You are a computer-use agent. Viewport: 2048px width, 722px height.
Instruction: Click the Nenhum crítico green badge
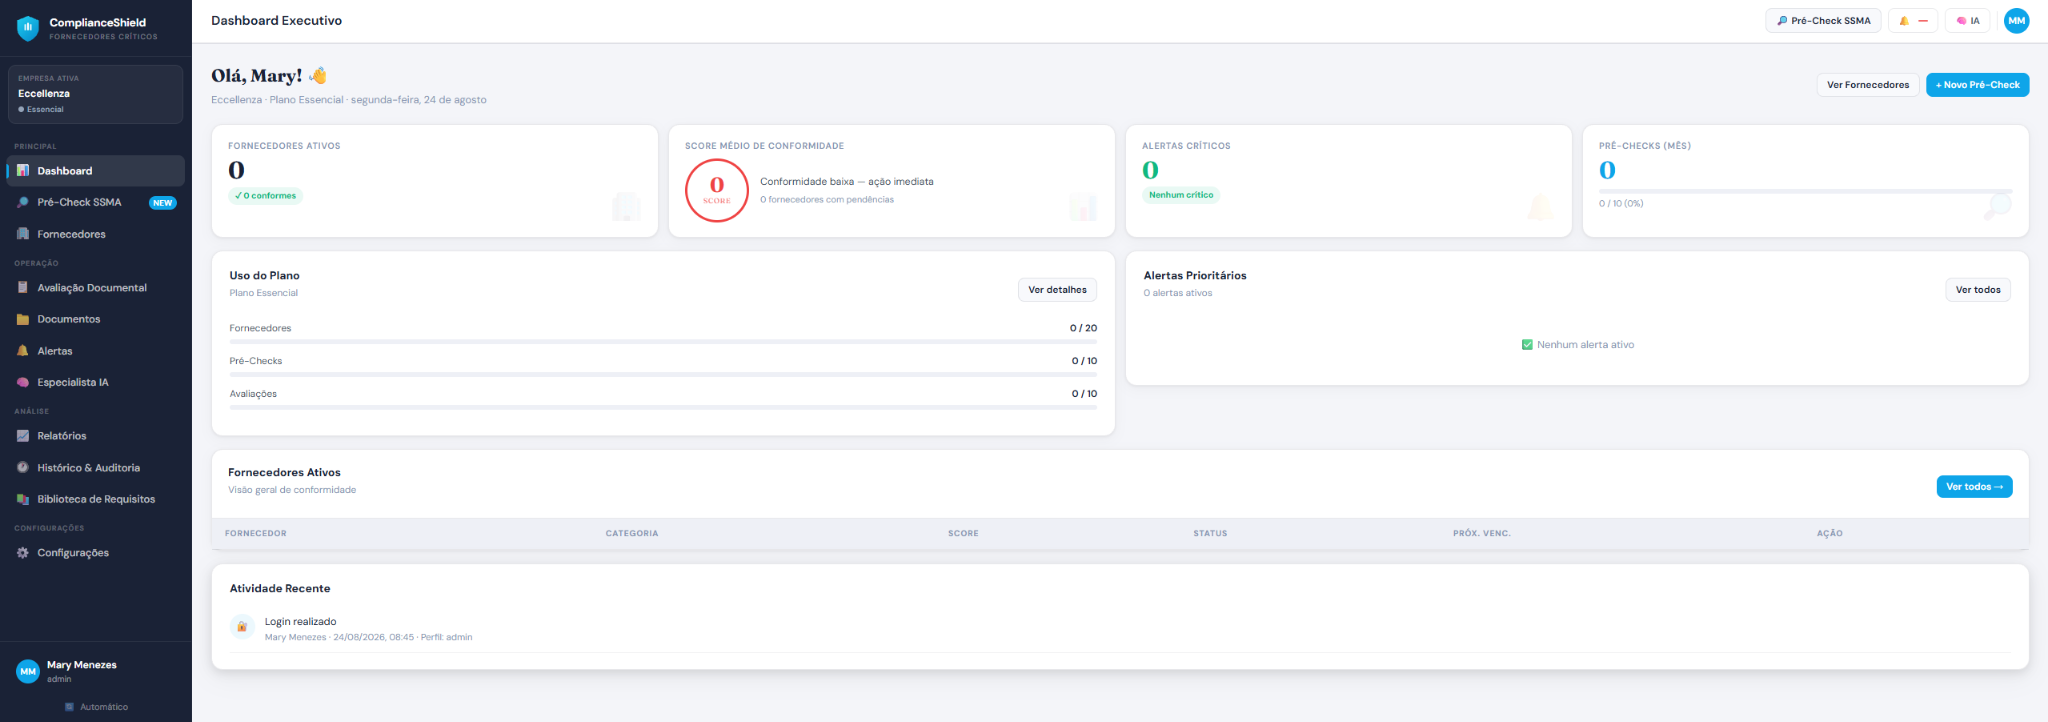[x=1181, y=196]
